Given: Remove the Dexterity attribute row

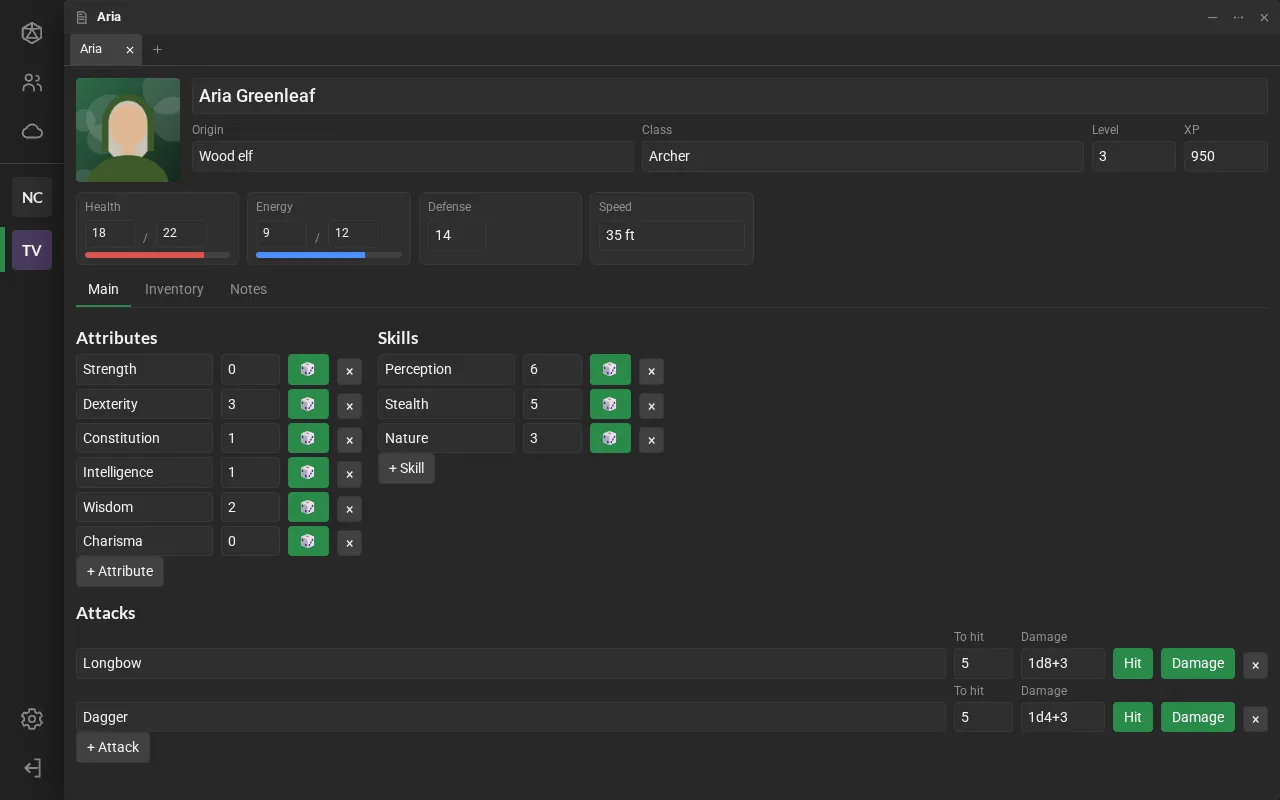Looking at the screenshot, I should pos(349,406).
